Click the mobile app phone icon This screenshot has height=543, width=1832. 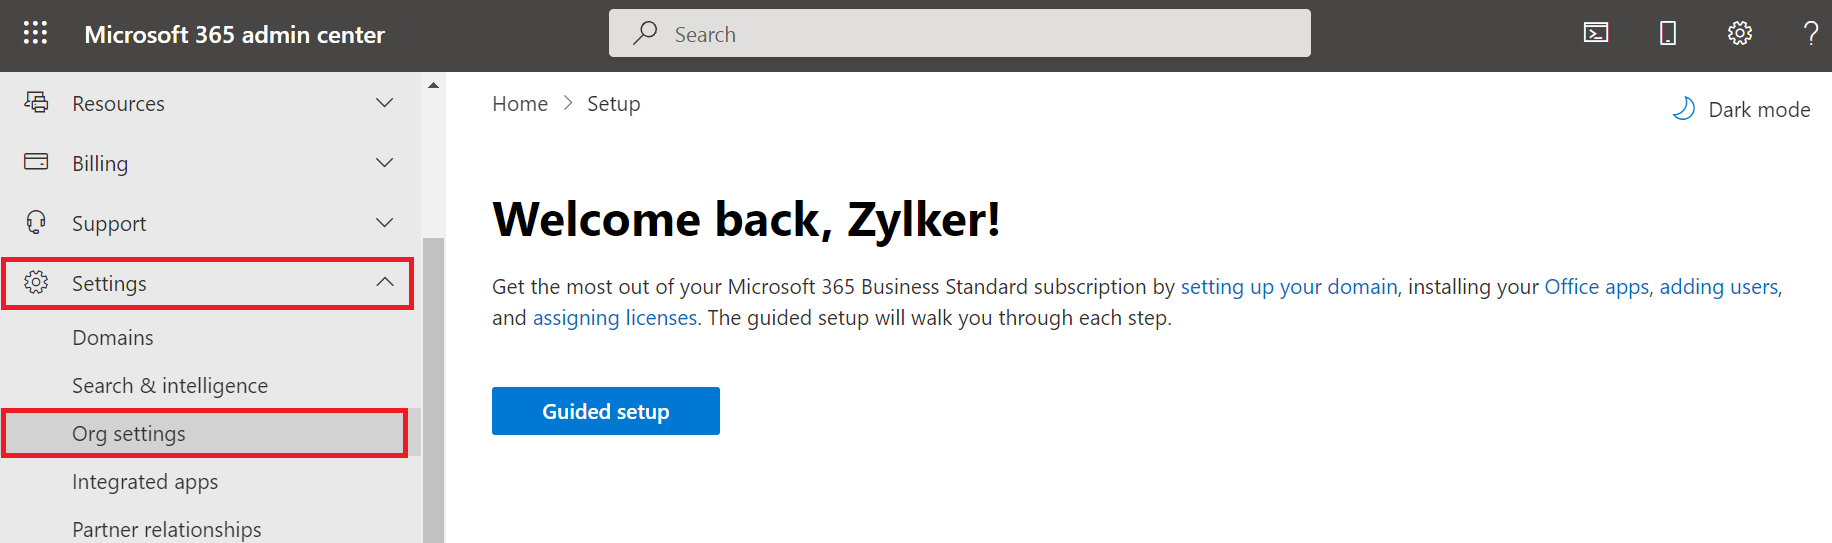1668,33
